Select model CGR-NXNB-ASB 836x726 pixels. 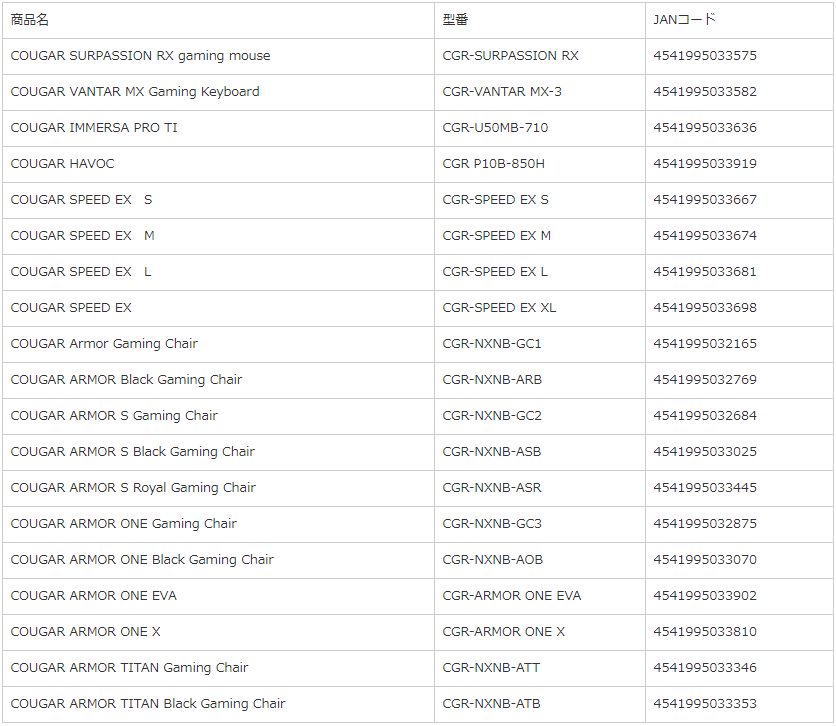492,451
